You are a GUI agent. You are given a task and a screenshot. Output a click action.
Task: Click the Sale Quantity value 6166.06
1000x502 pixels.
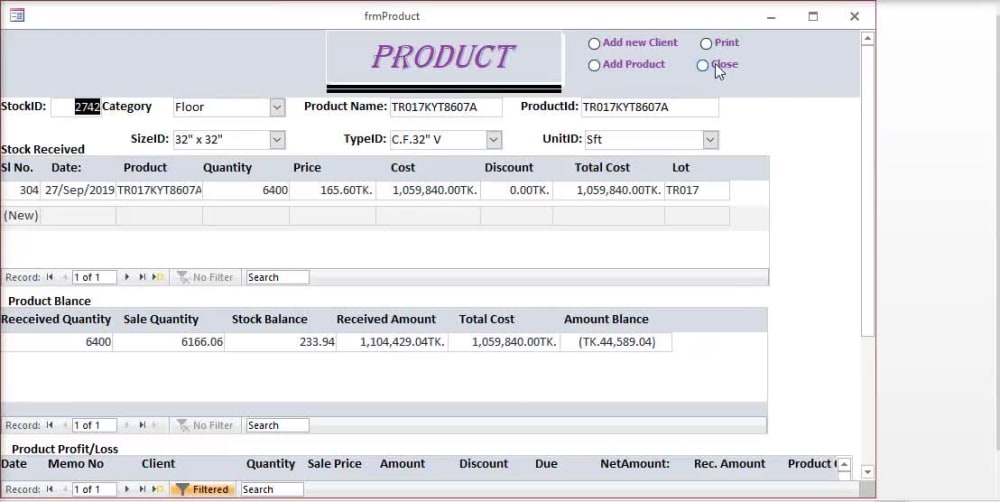tap(169, 342)
